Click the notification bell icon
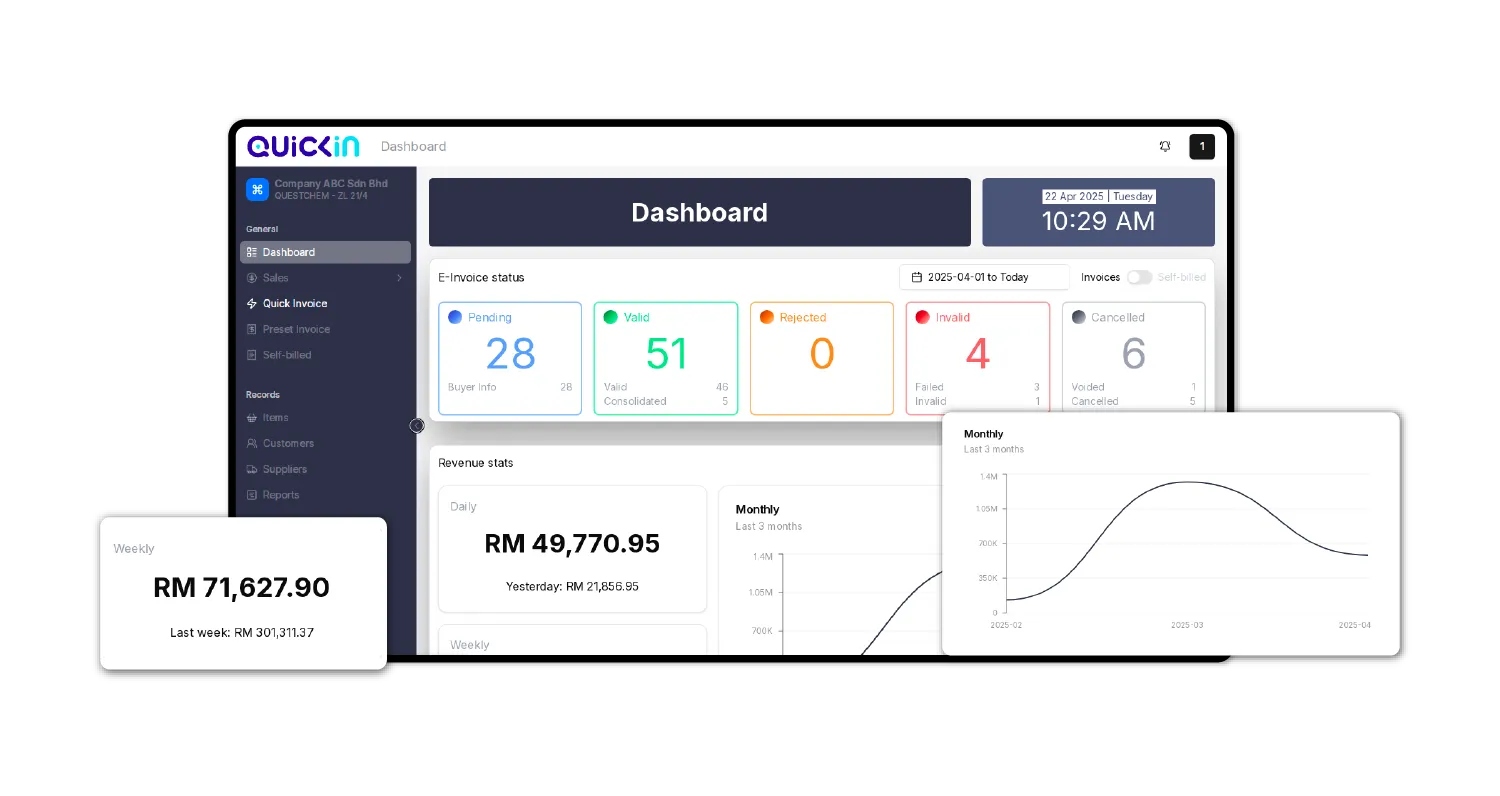This screenshot has width=1500, height=796. [1164, 146]
